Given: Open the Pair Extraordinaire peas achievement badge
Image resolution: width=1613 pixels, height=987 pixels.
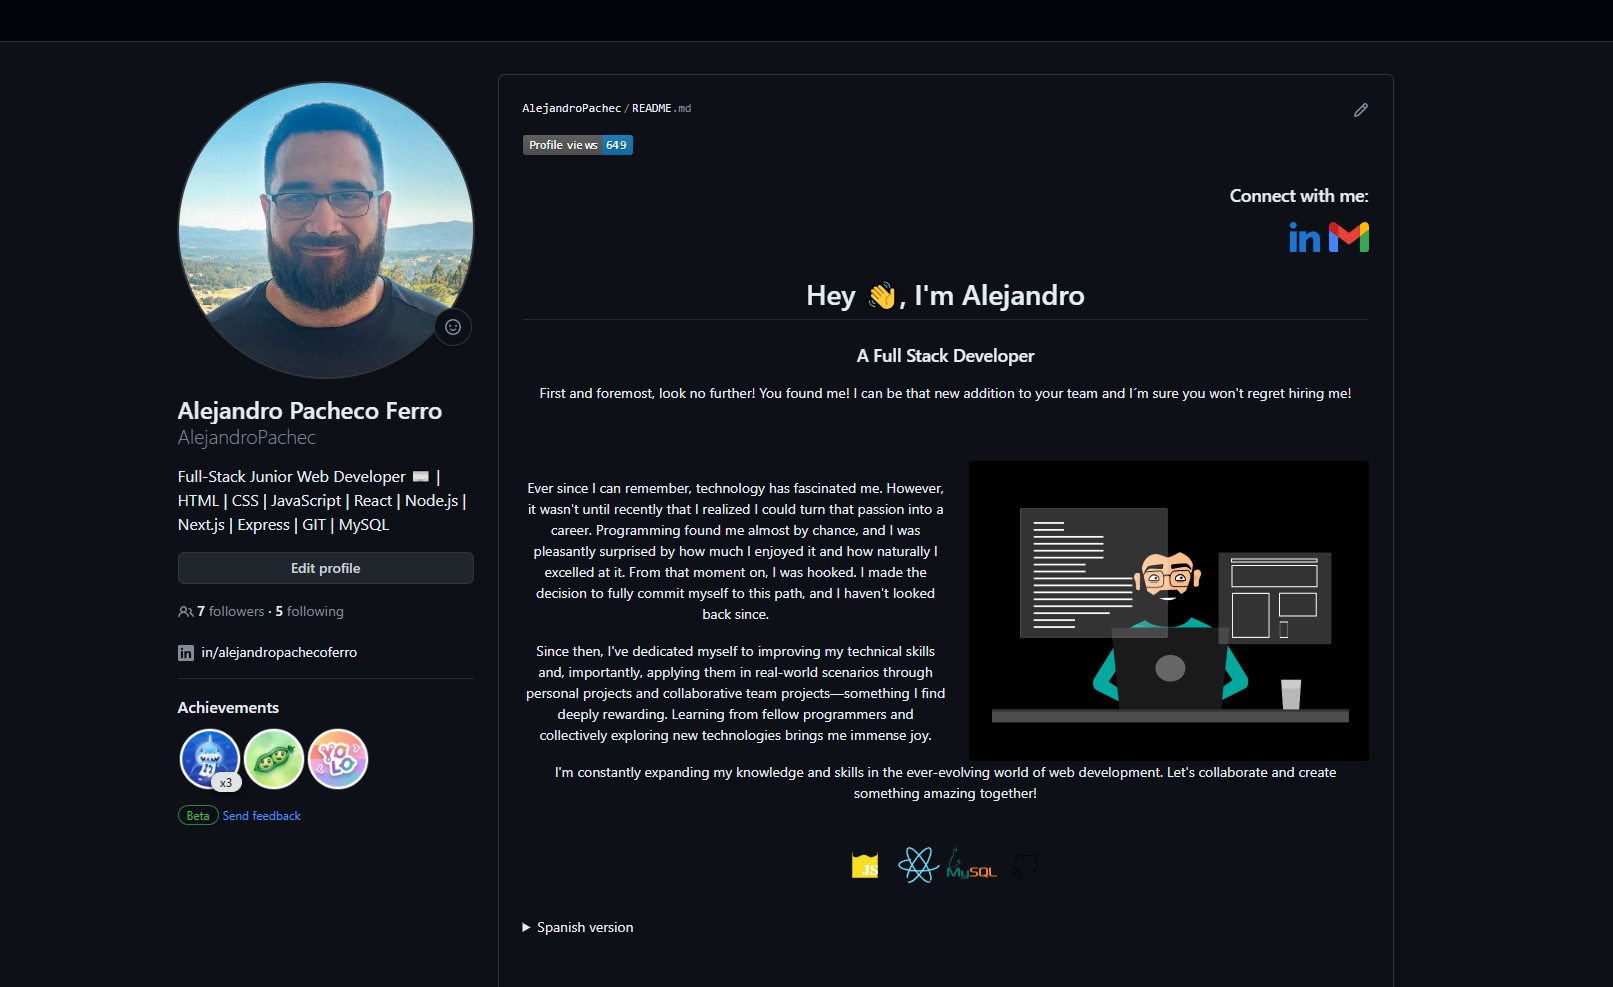Looking at the screenshot, I should click(x=274, y=759).
